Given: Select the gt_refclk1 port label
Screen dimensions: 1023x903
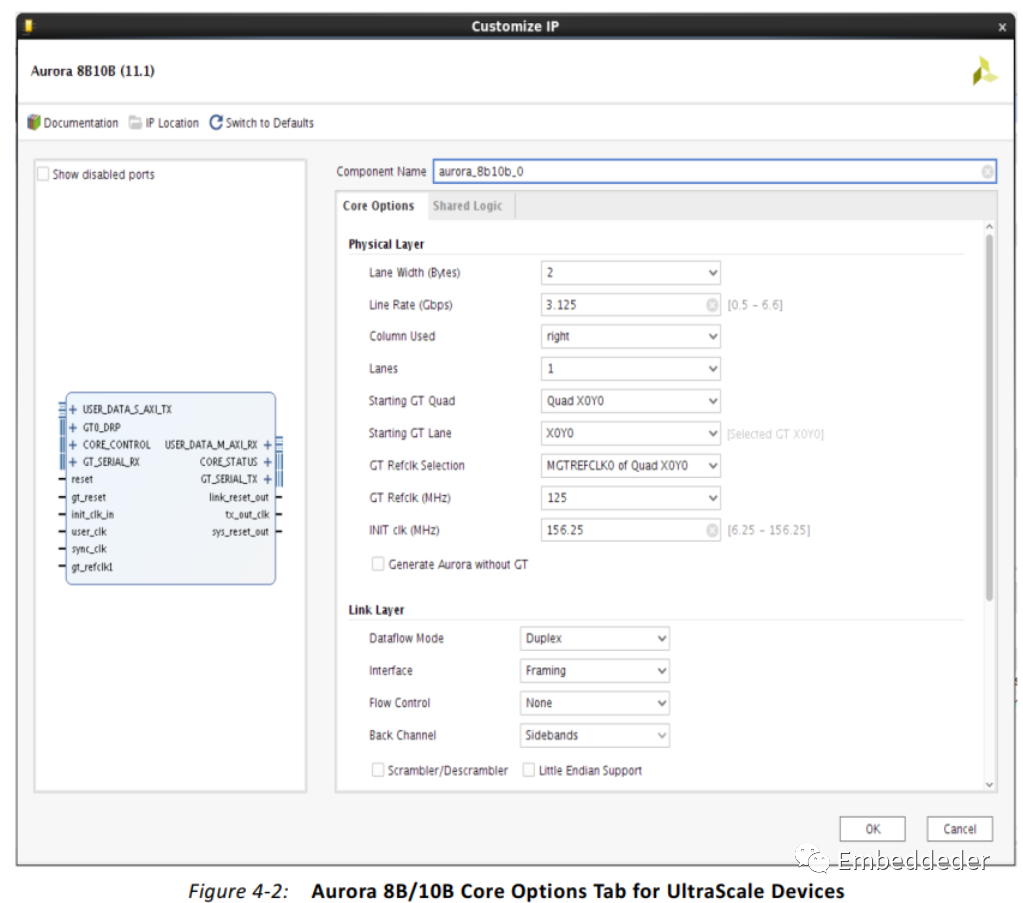Looking at the screenshot, I should (92, 567).
